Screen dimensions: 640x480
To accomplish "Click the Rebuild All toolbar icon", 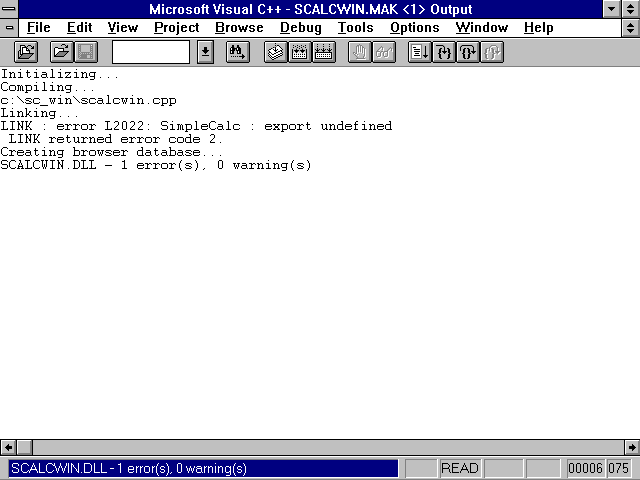I will tap(323, 52).
